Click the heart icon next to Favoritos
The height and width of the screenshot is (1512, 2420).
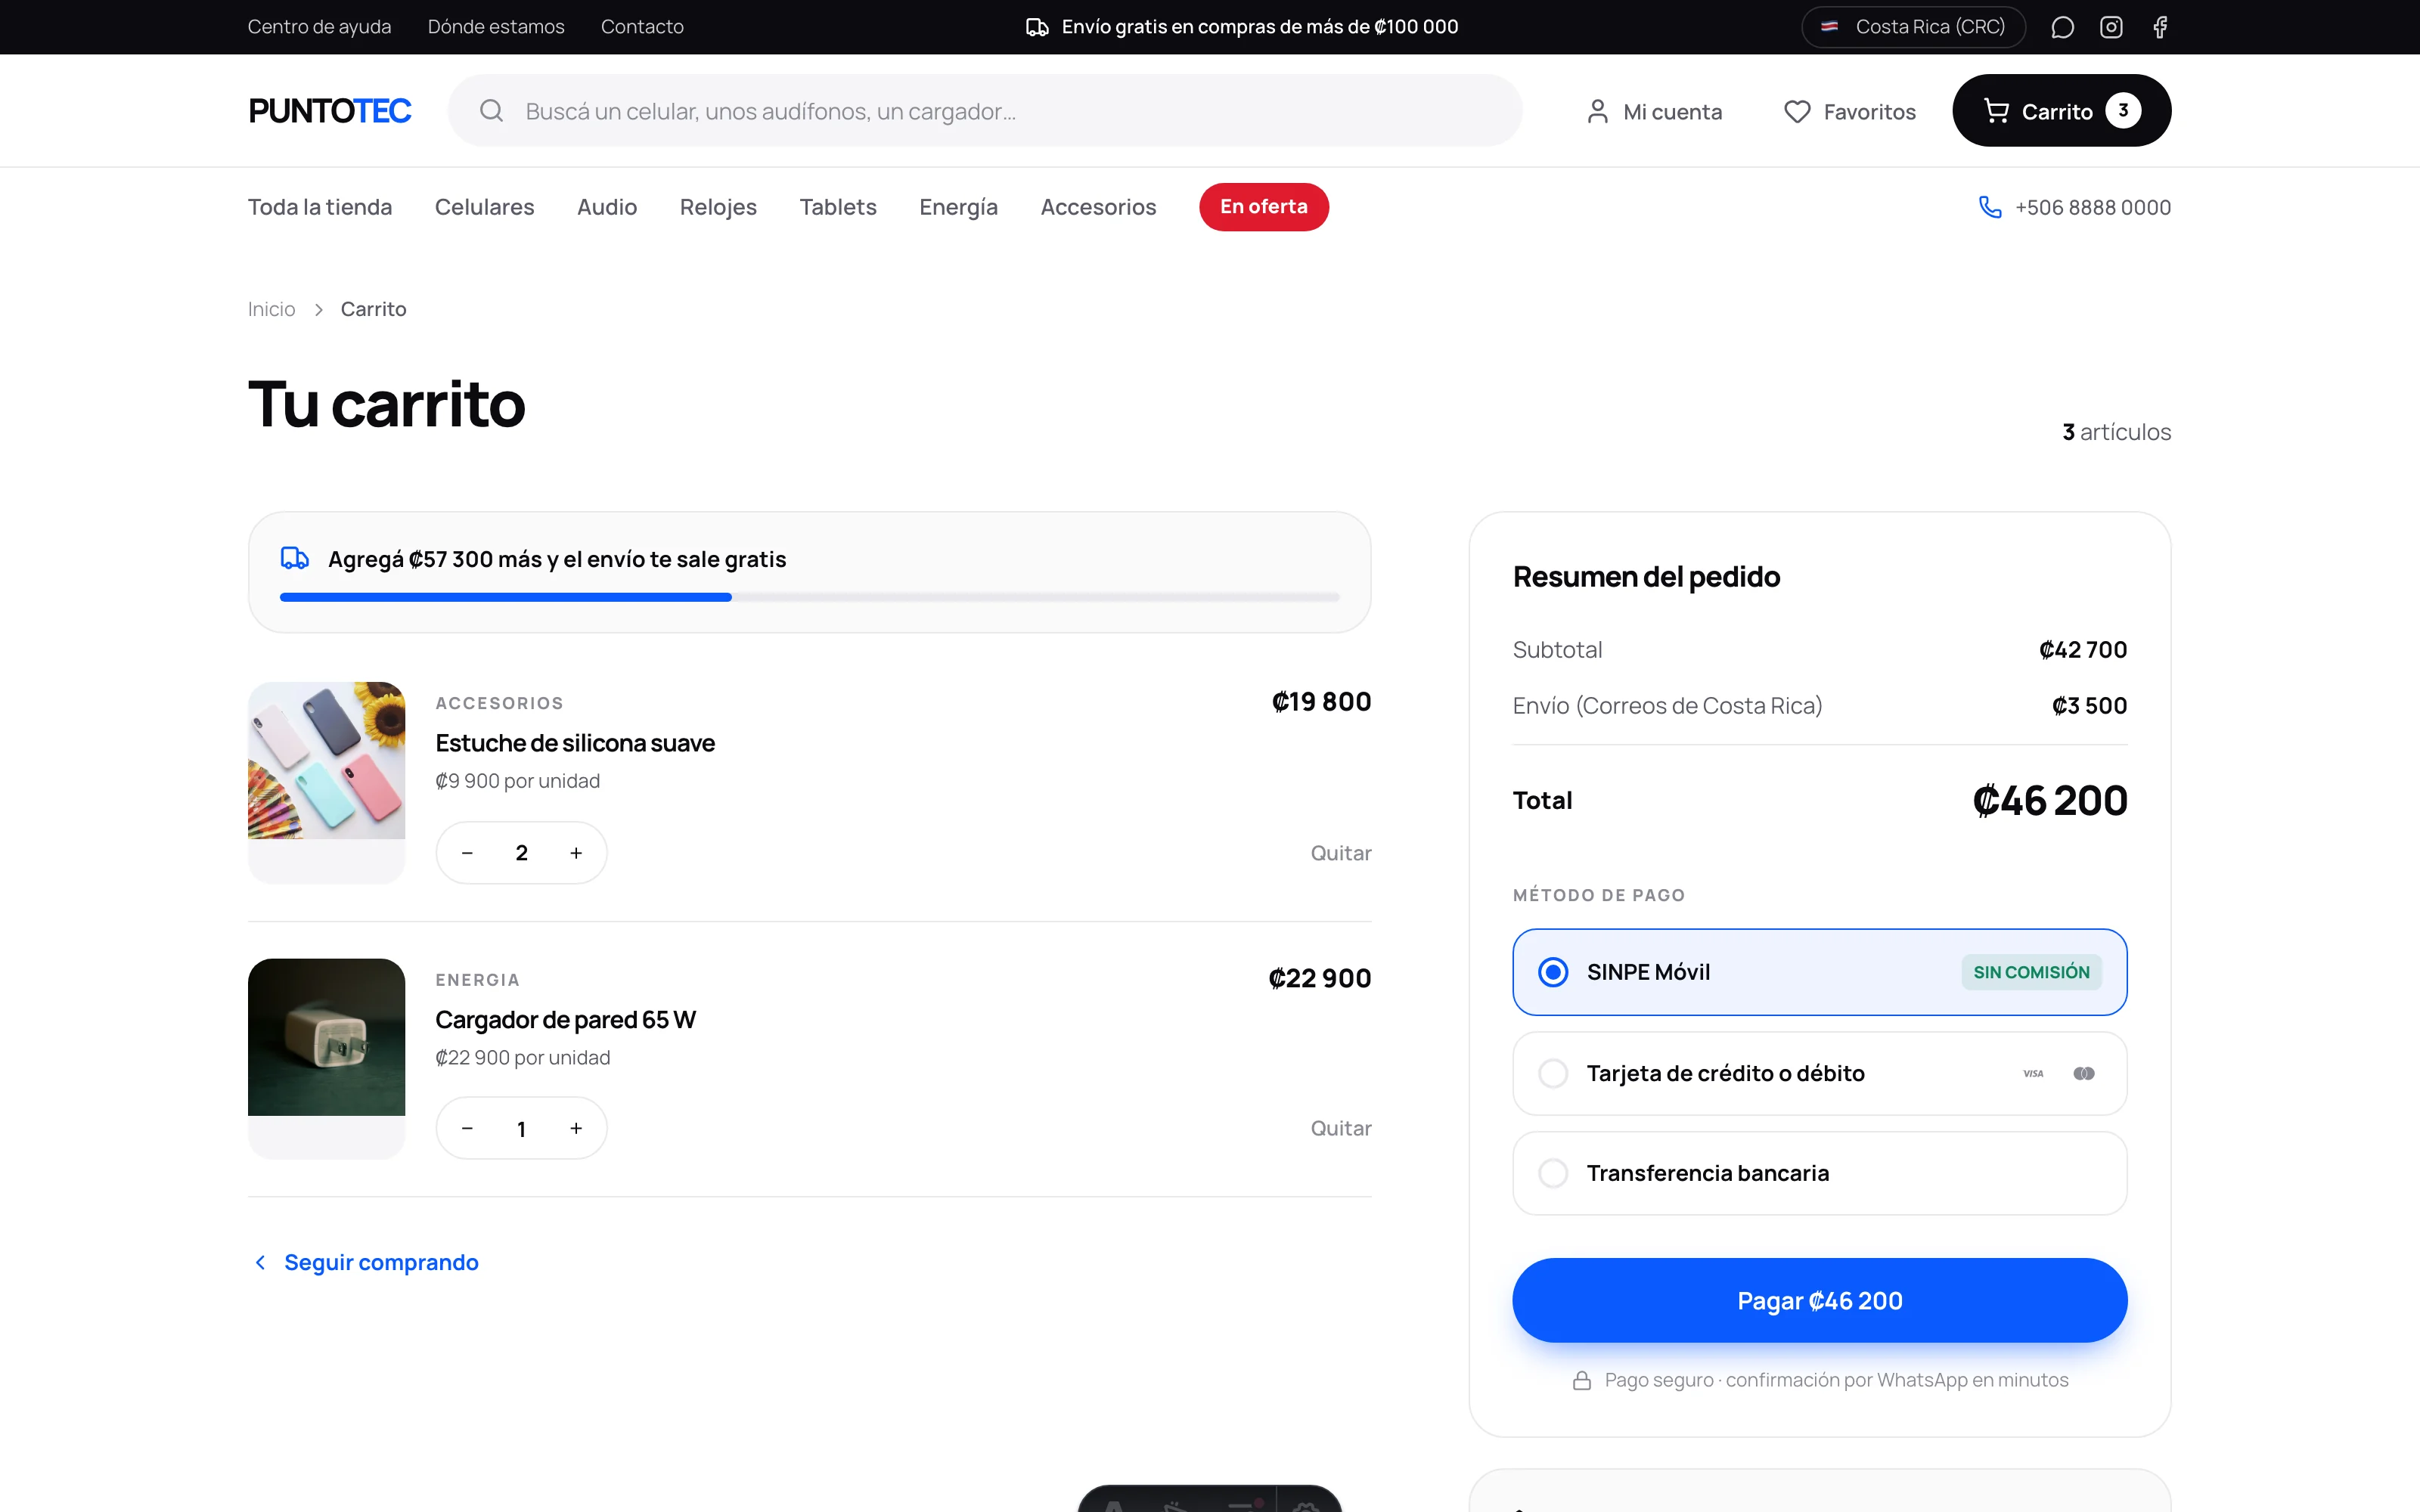click(x=1797, y=112)
